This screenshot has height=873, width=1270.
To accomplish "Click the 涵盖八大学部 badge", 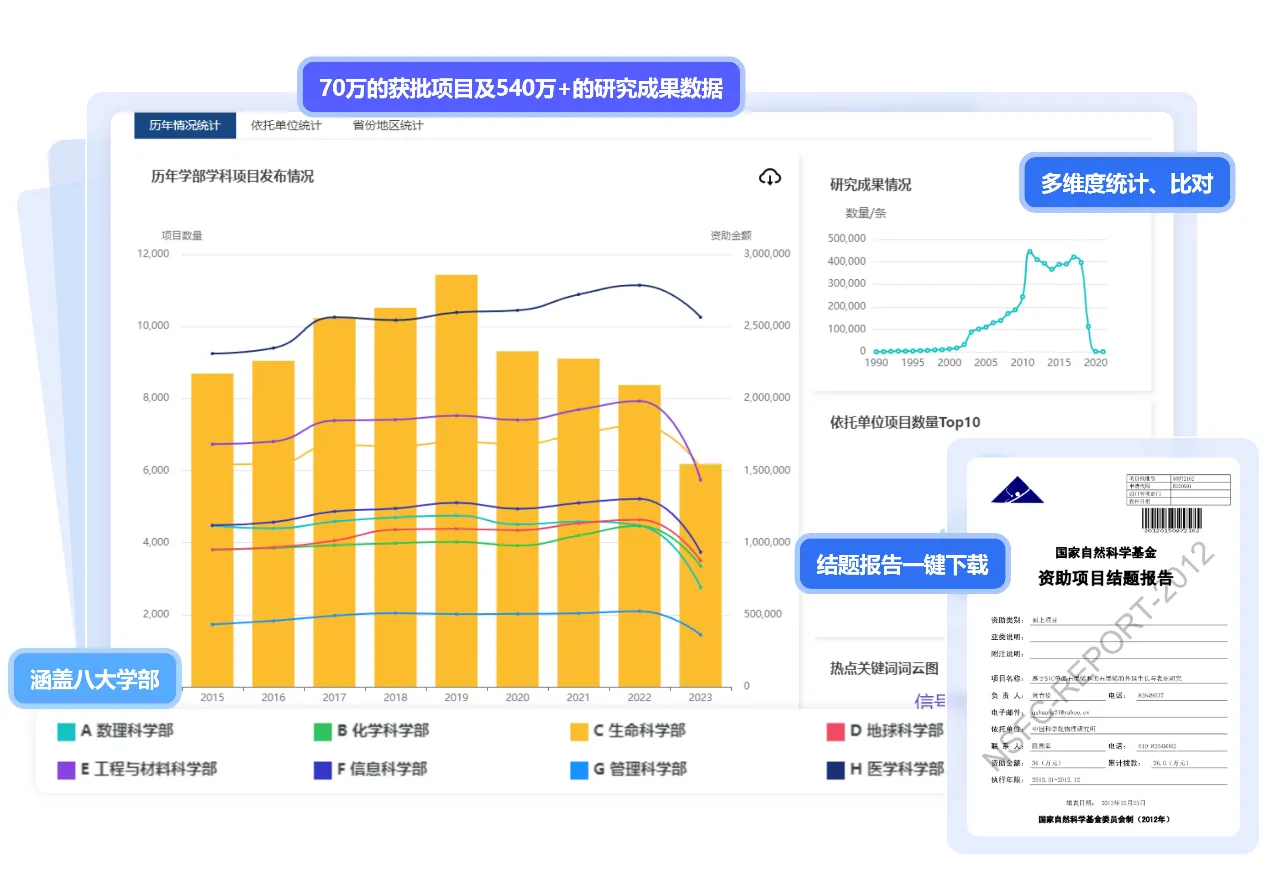I will point(94,678).
